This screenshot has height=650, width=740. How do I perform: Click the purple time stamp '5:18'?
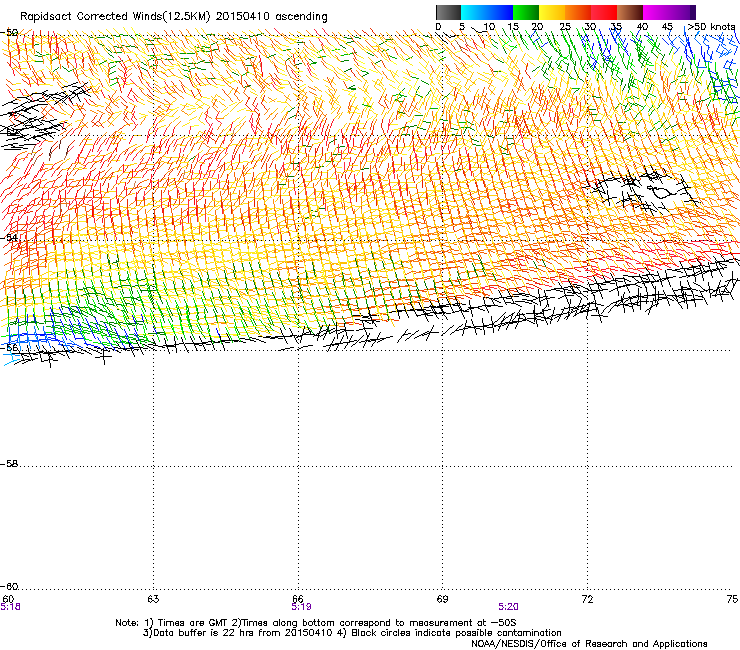tap(10, 607)
